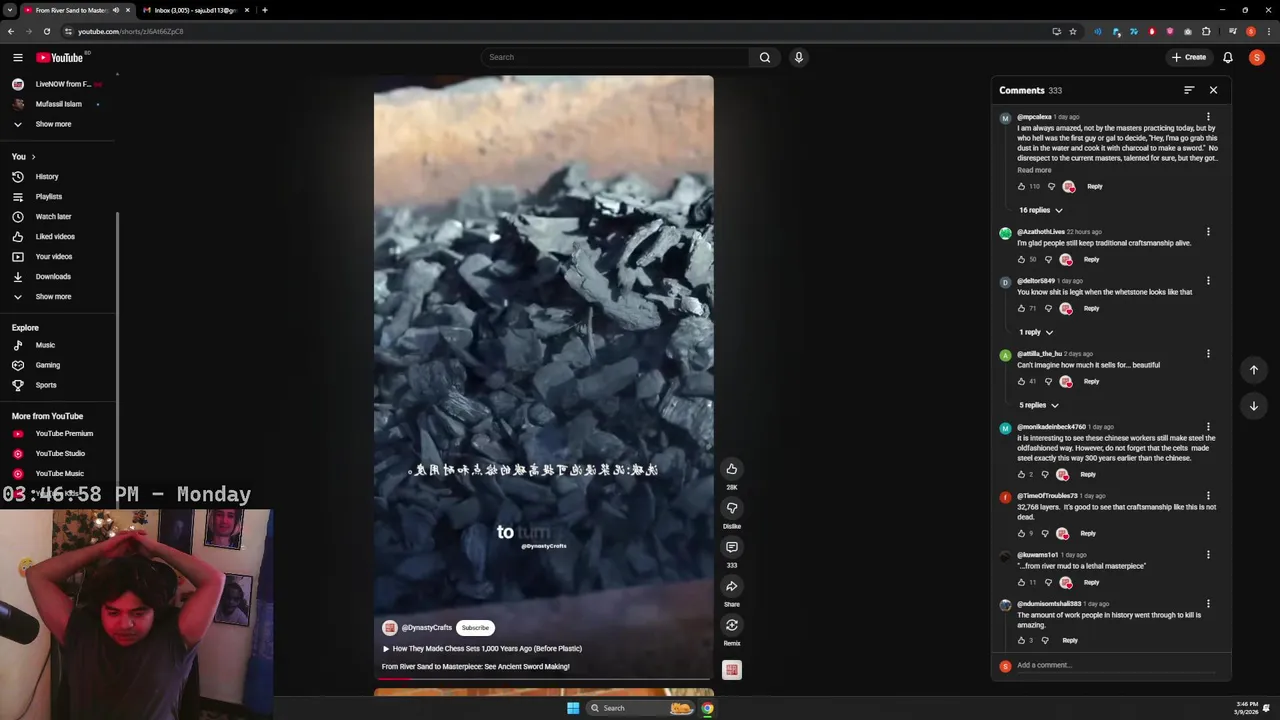Go to YouTube home via logo

pyautogui.click(x=60, y=57)
